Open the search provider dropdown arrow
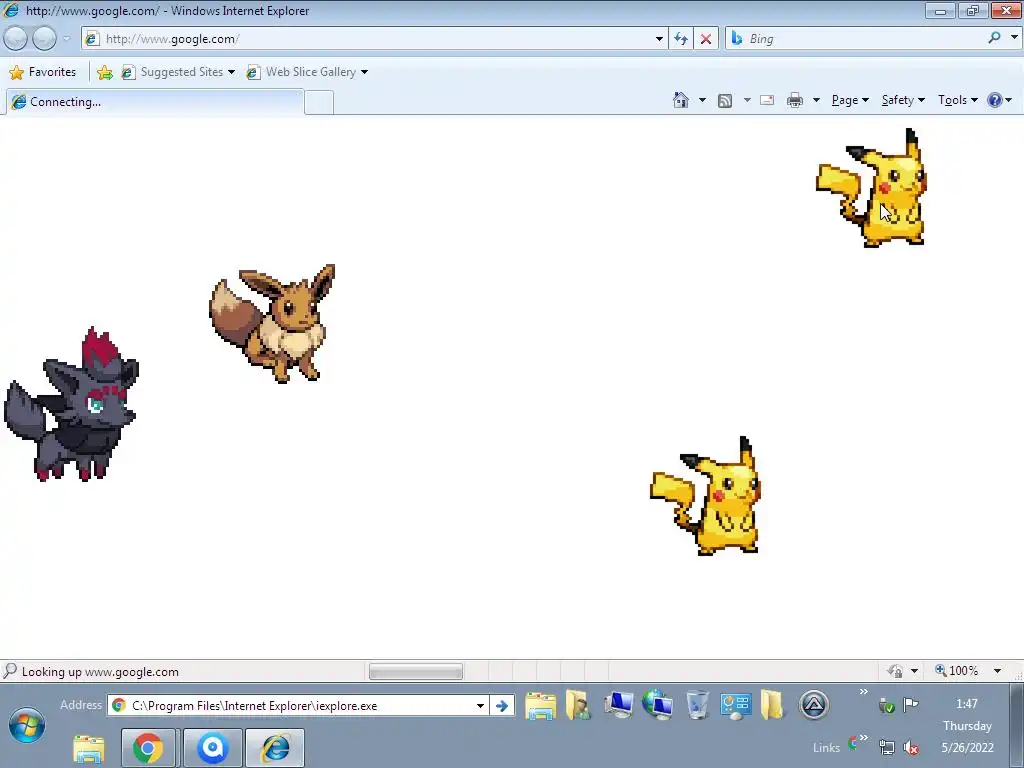1024x768 pixels. (1014, 38)
